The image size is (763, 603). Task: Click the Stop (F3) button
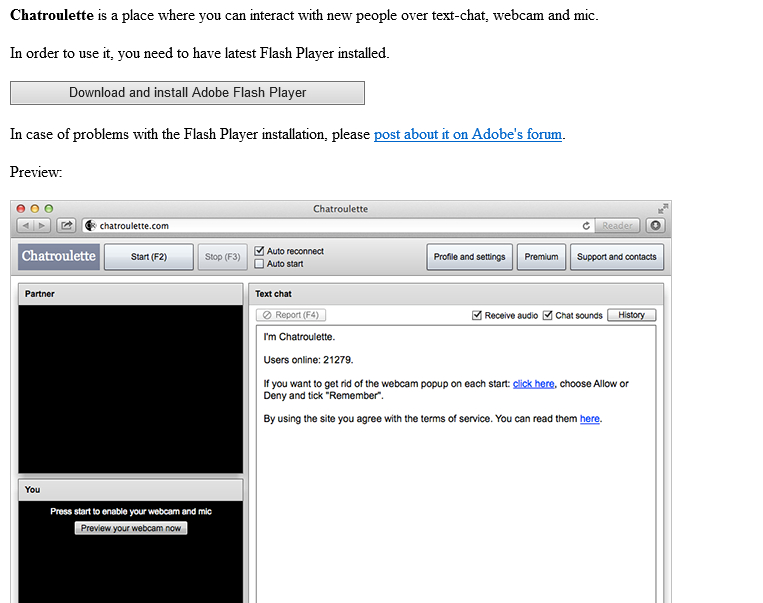[x=222, y=256]
